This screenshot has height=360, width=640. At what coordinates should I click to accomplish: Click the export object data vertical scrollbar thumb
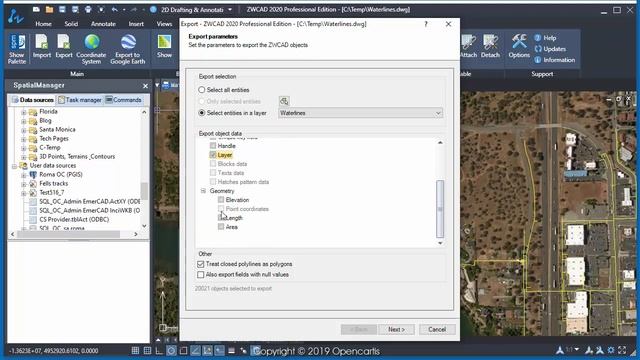[440, 209]
